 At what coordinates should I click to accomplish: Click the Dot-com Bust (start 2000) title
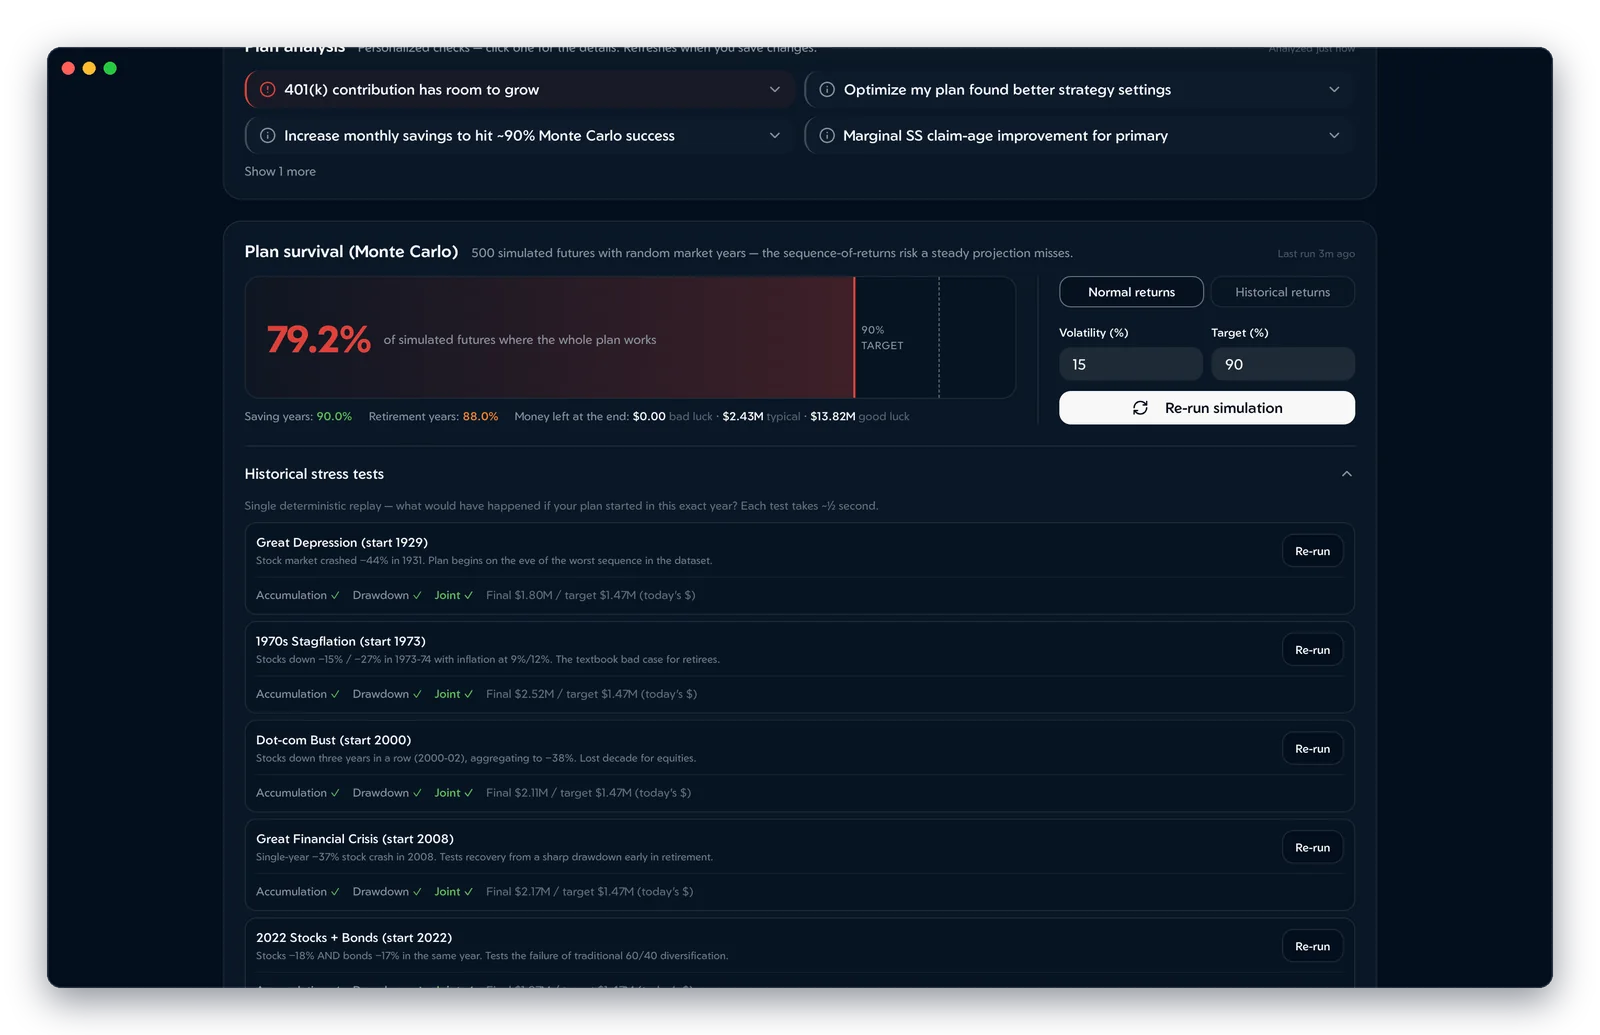333,741
